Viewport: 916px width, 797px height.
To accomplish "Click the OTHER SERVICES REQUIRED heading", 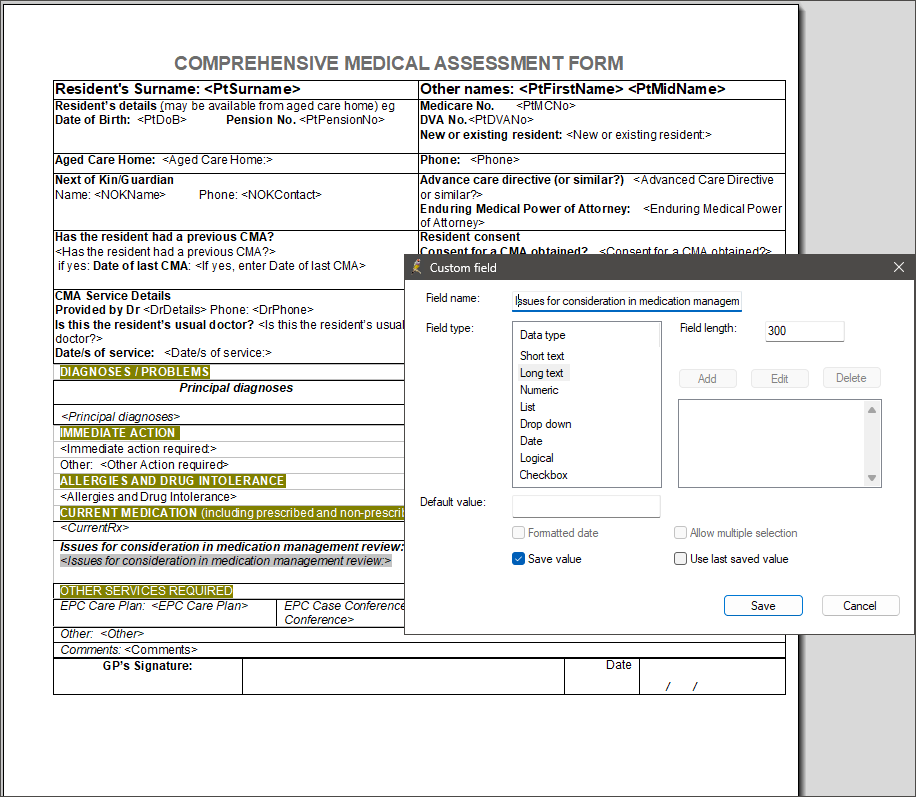I will 146,591.
